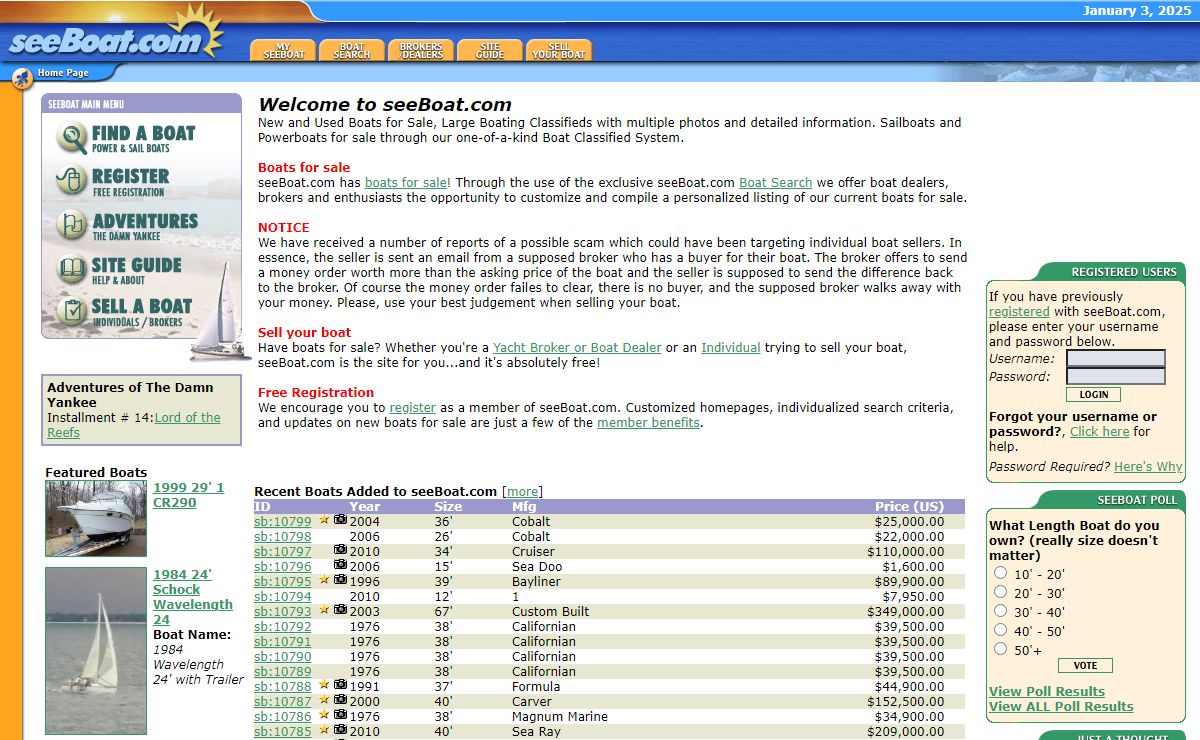Click the camera icon in row sb:10793

(x=340, y=610)
